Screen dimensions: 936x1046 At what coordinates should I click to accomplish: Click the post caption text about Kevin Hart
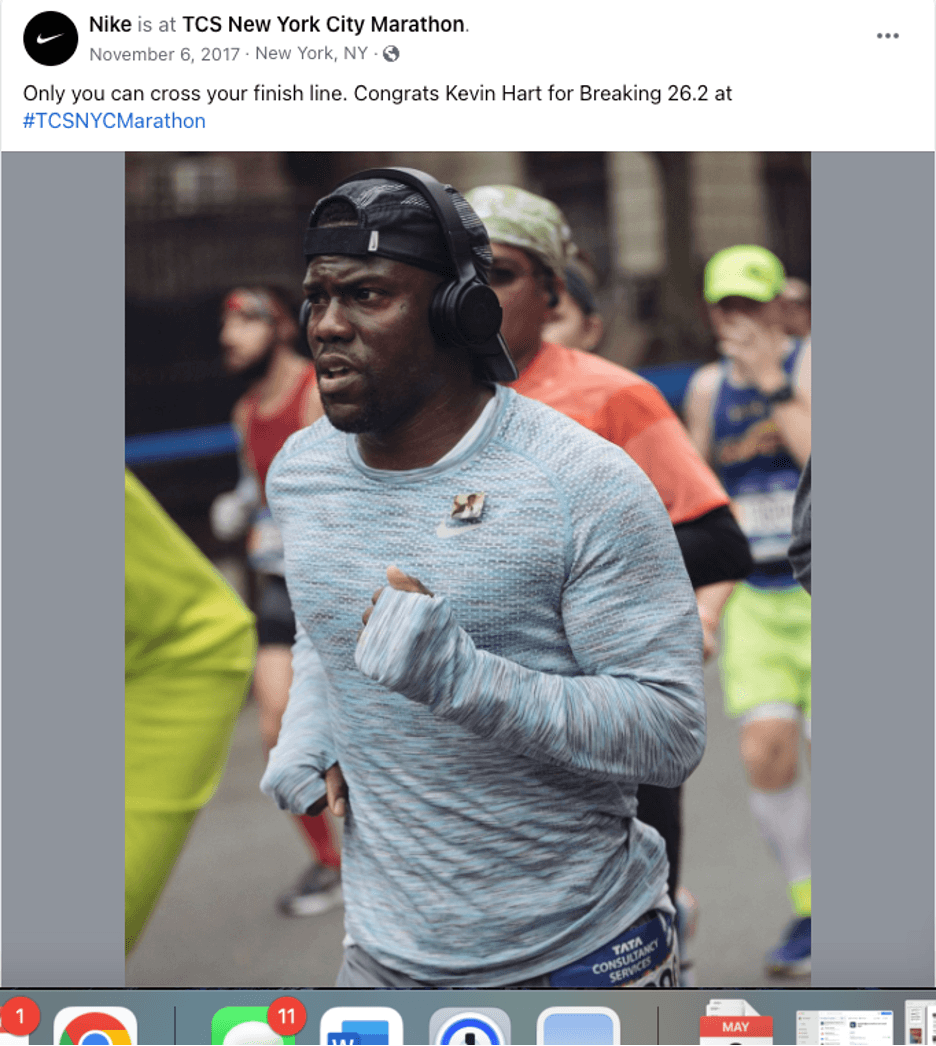(378, 93)
